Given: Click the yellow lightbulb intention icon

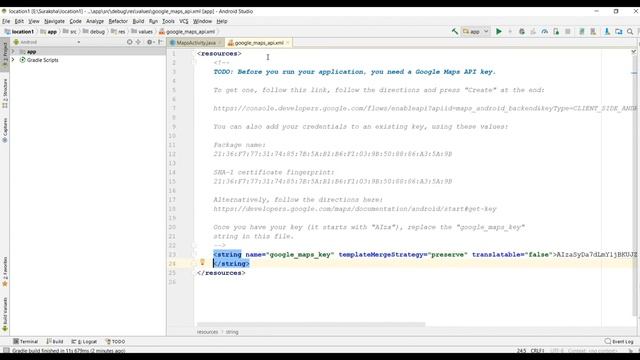Looking at the screenshot, I should coord(202,262).
